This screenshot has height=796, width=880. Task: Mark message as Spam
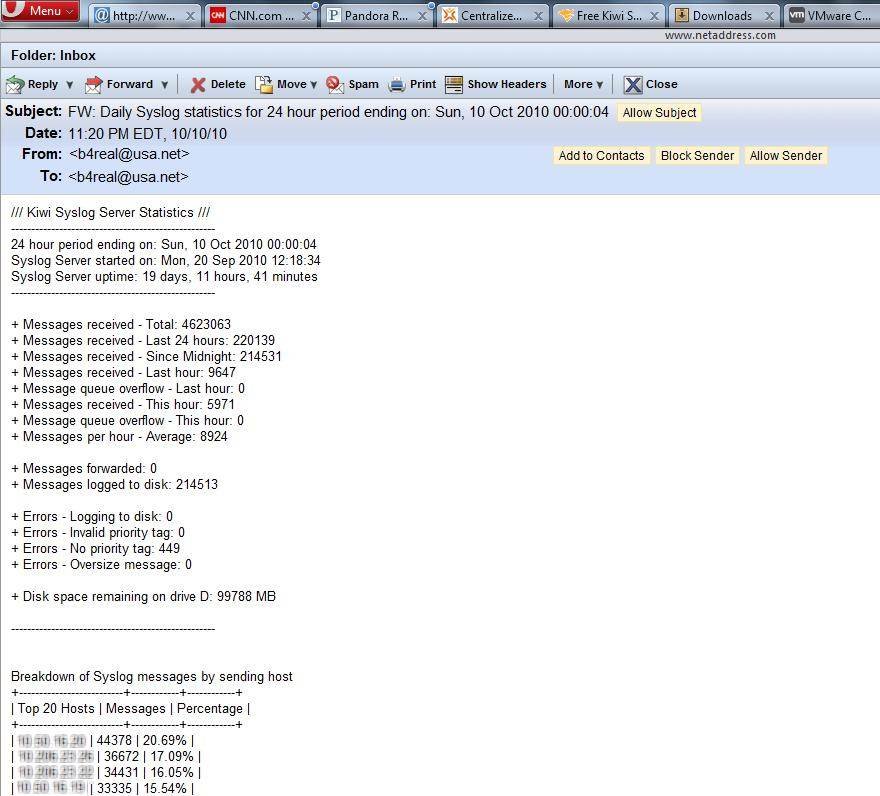tap(352, 85)
